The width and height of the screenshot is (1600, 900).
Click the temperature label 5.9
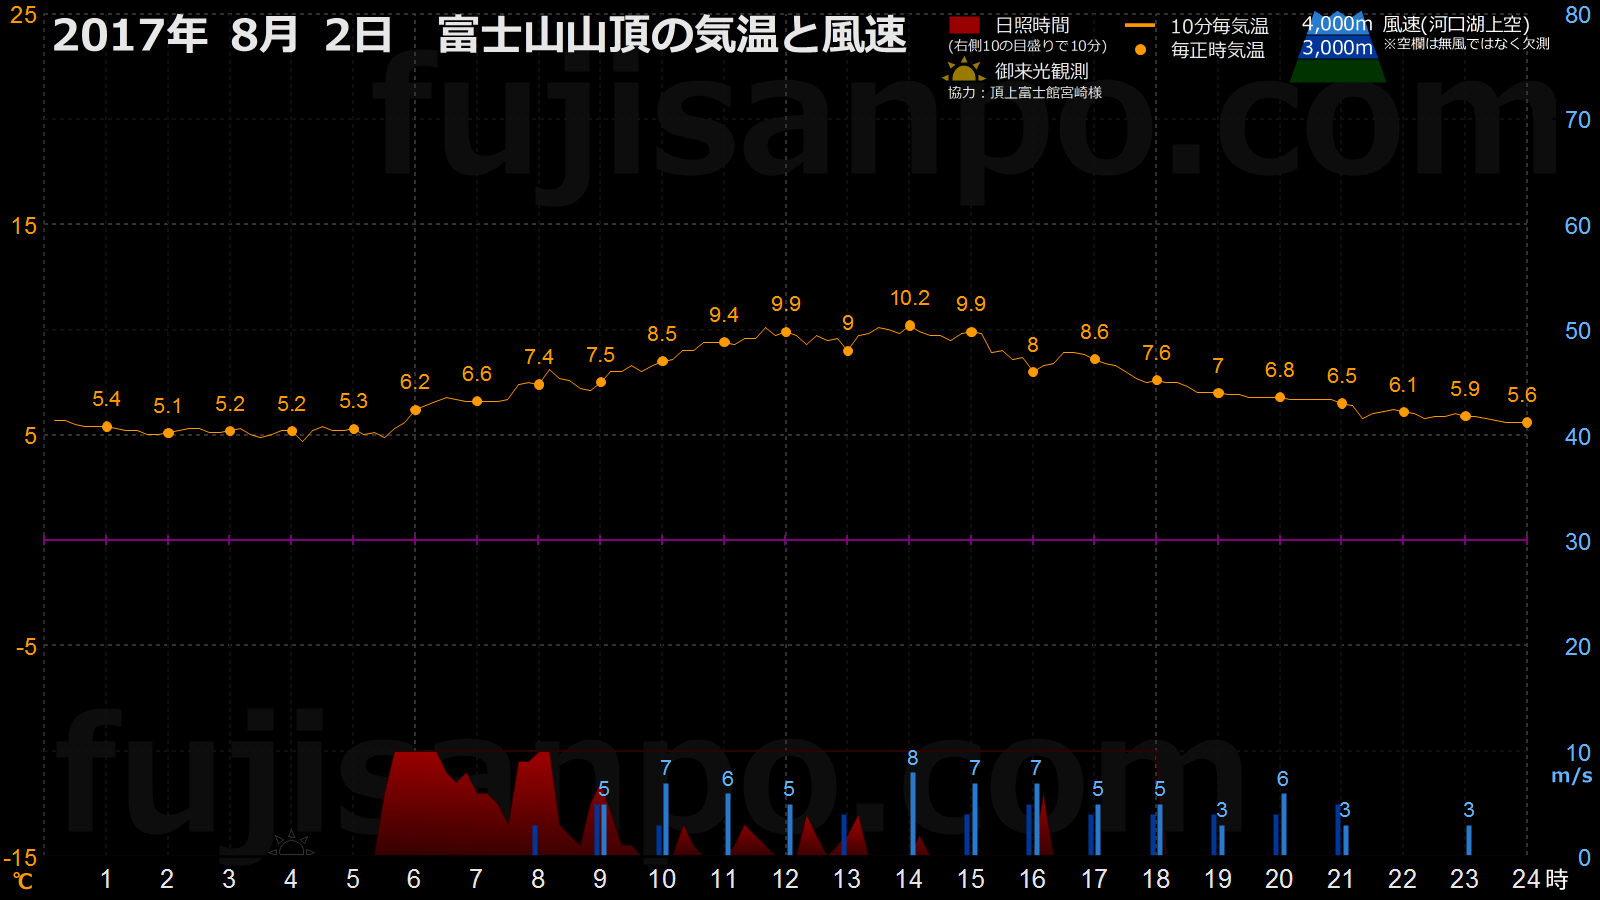1465,389
